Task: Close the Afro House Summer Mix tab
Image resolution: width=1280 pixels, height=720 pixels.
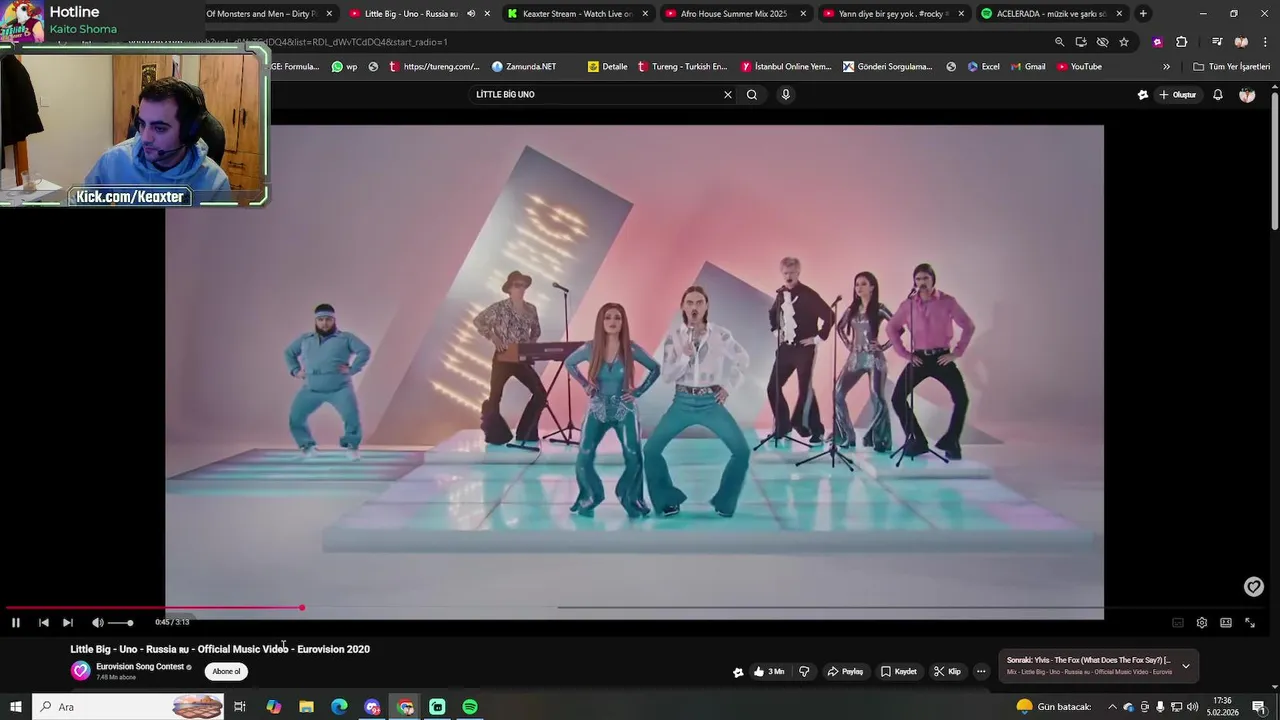Action: tap(803, 14)
